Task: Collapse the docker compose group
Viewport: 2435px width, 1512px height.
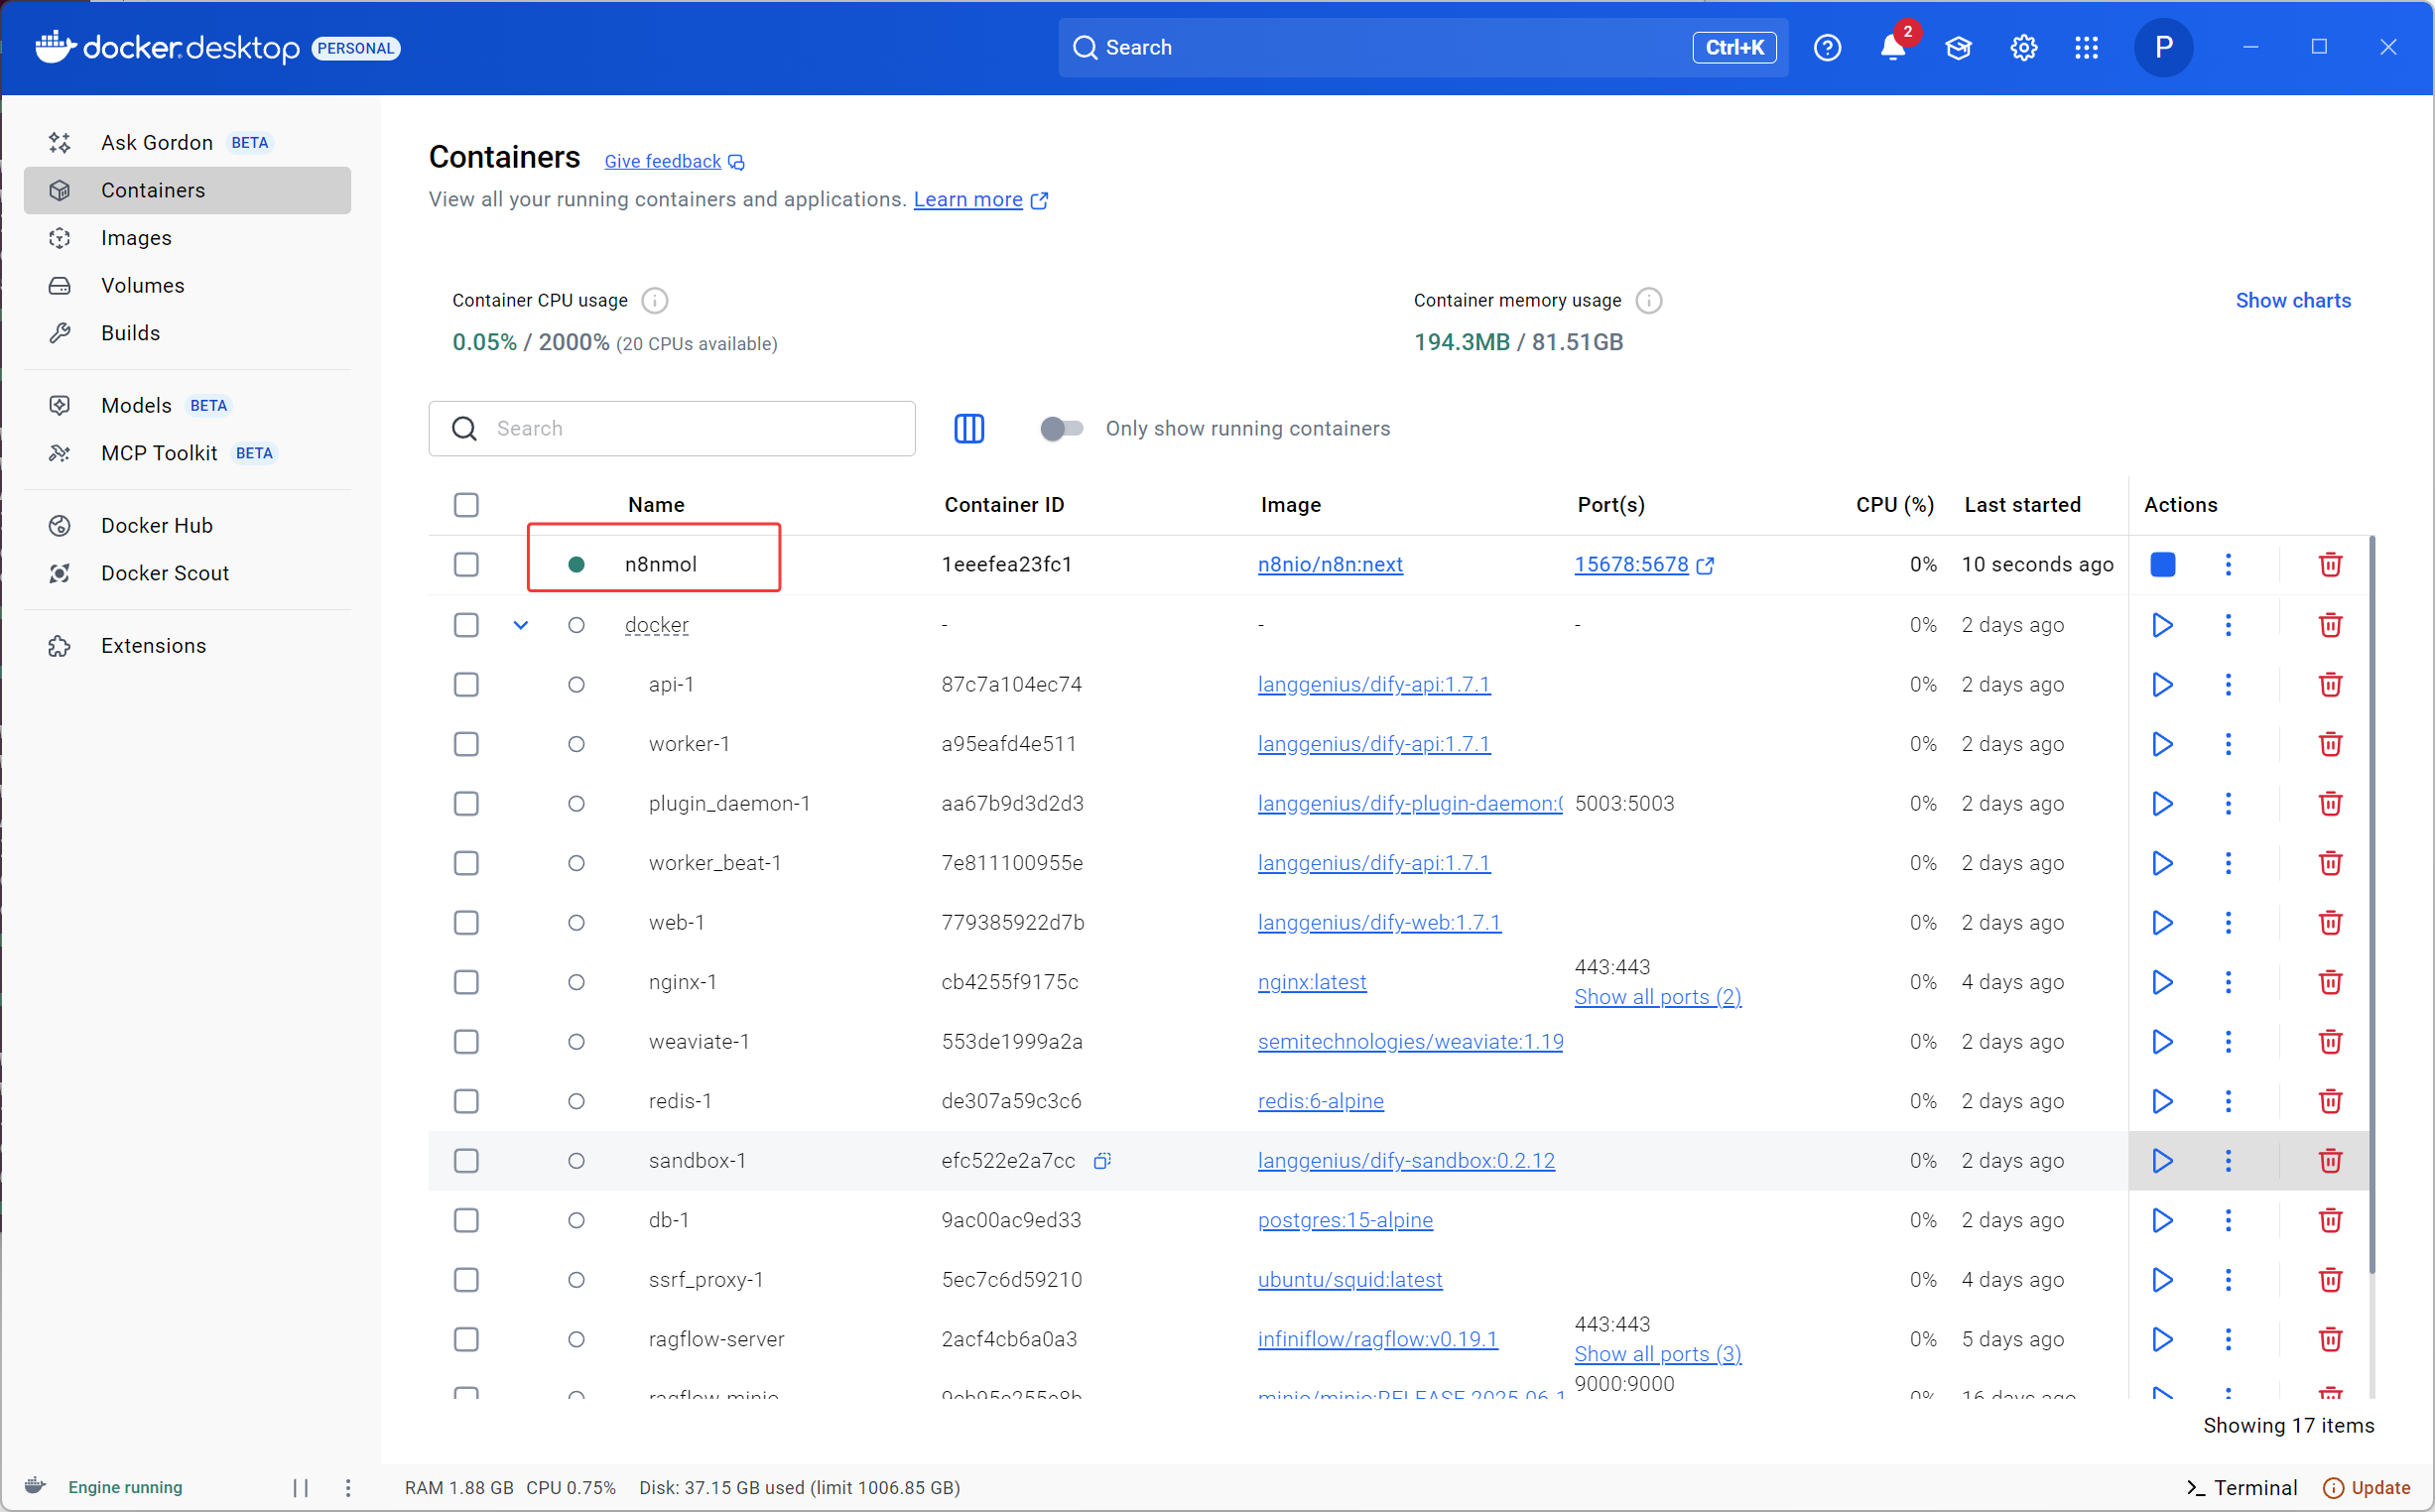Action: click(x=521, y=625)
